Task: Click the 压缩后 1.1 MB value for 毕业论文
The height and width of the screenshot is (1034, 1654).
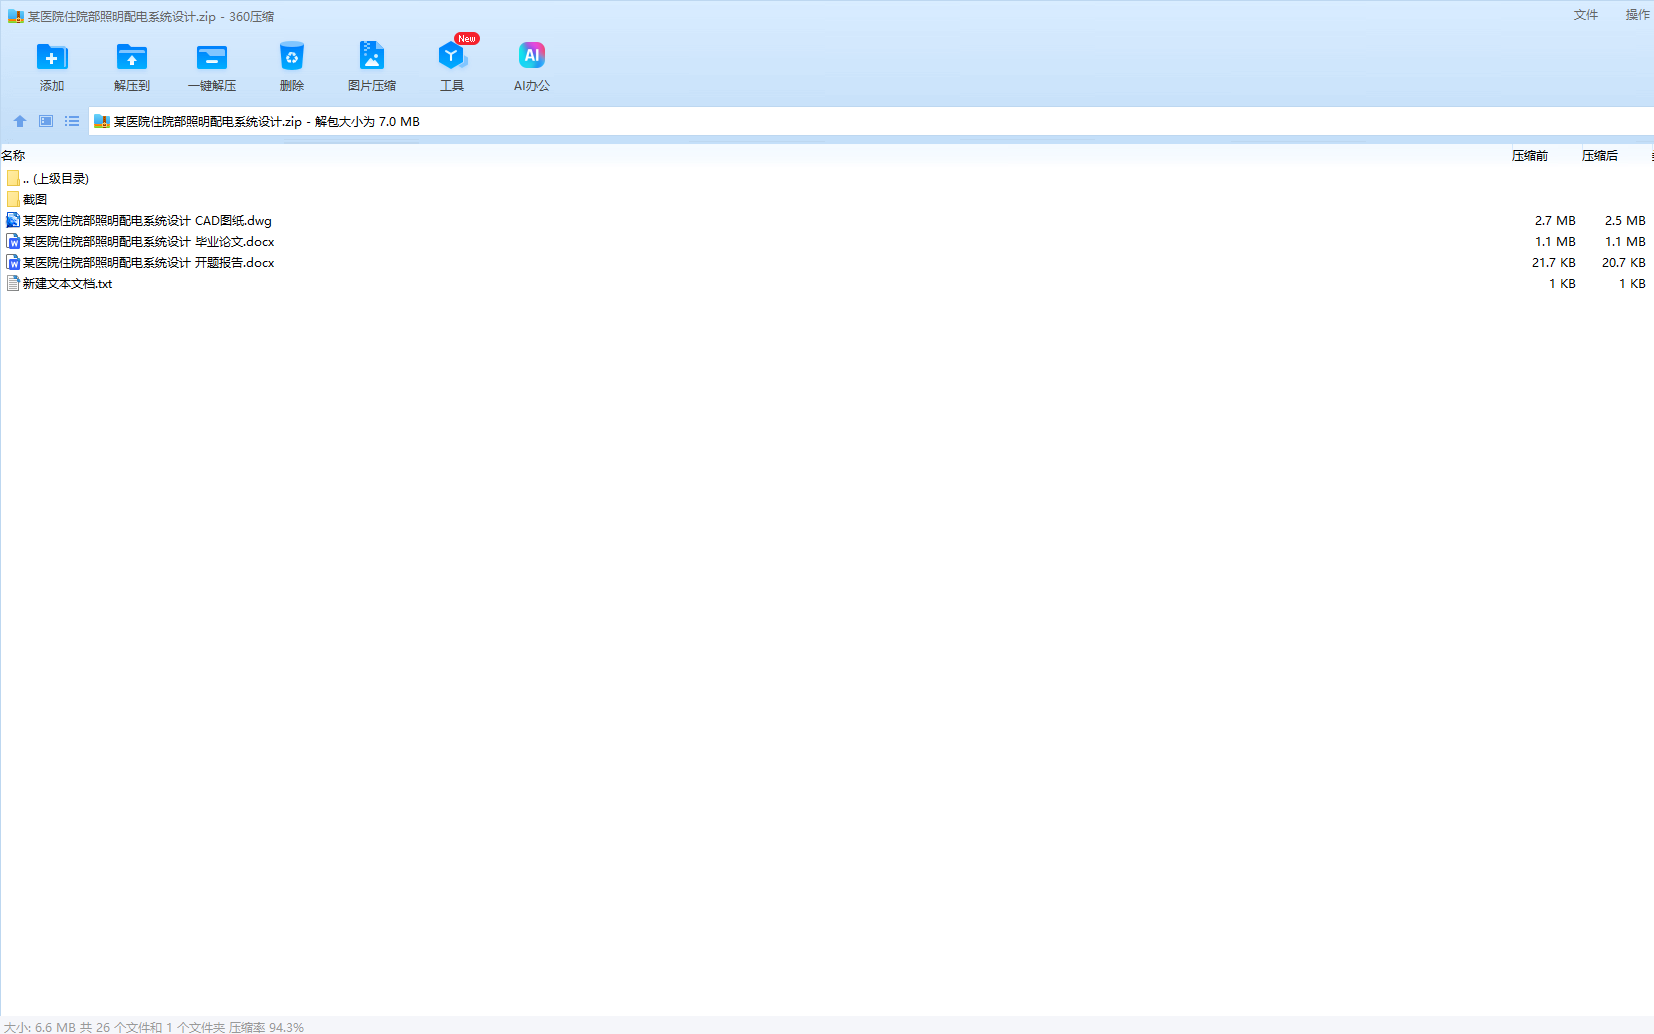Action: tap(1625, 241)
